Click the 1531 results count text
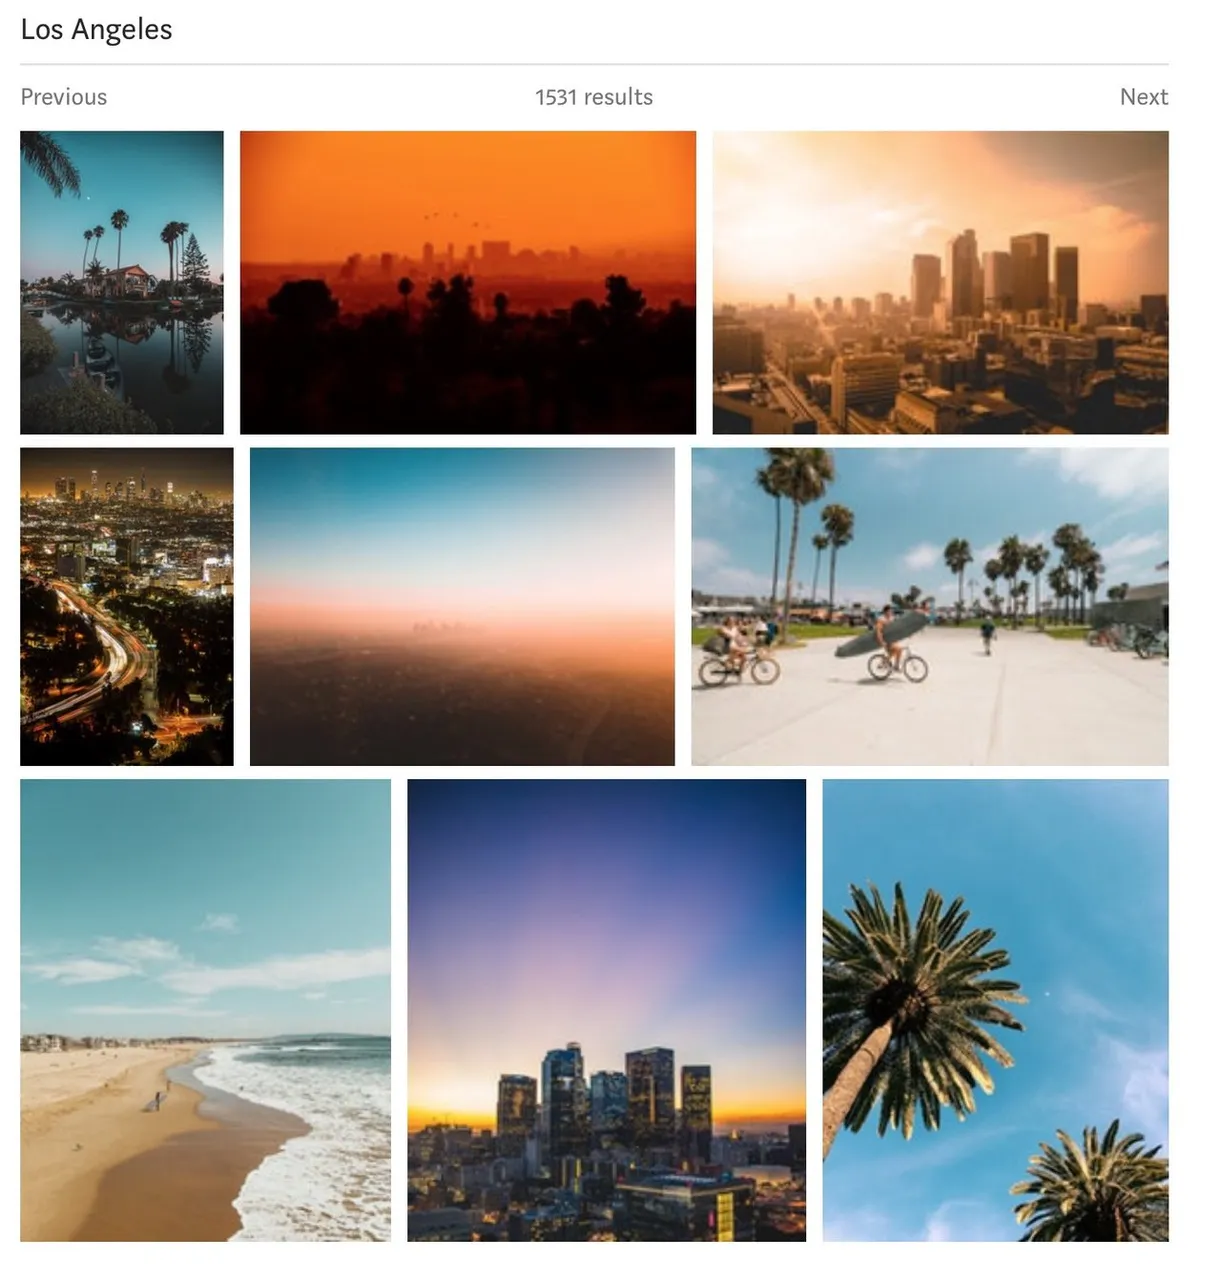 (x=594, y=97)
